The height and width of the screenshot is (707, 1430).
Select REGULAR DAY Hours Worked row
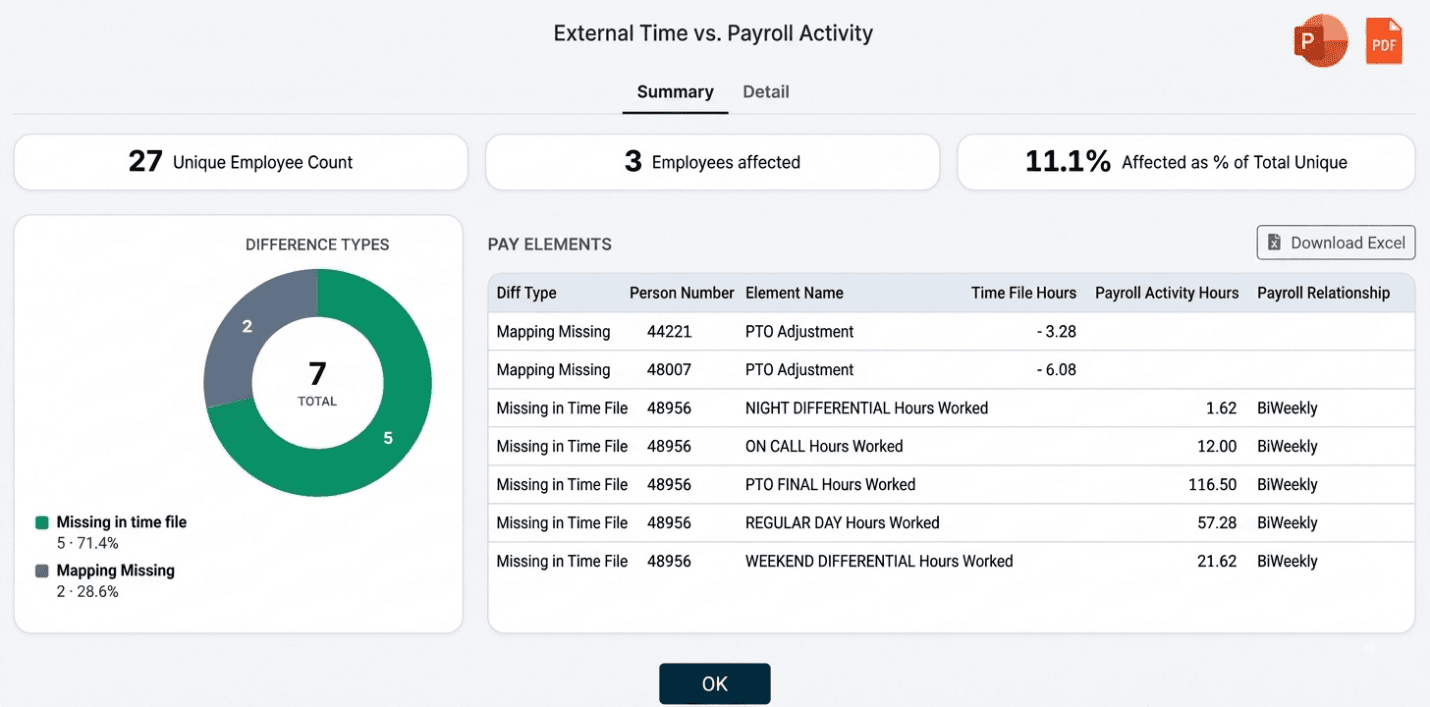951,523
